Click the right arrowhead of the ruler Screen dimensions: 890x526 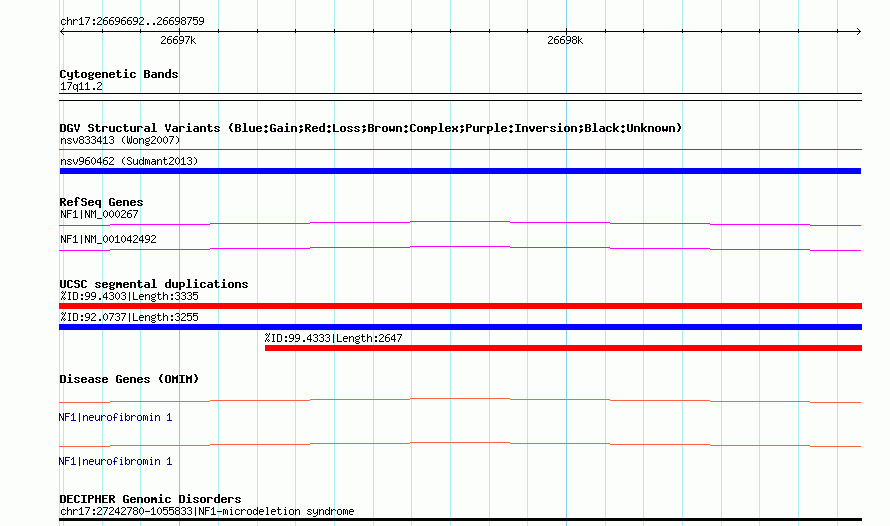pyautogui.click(x=859, y=32)
